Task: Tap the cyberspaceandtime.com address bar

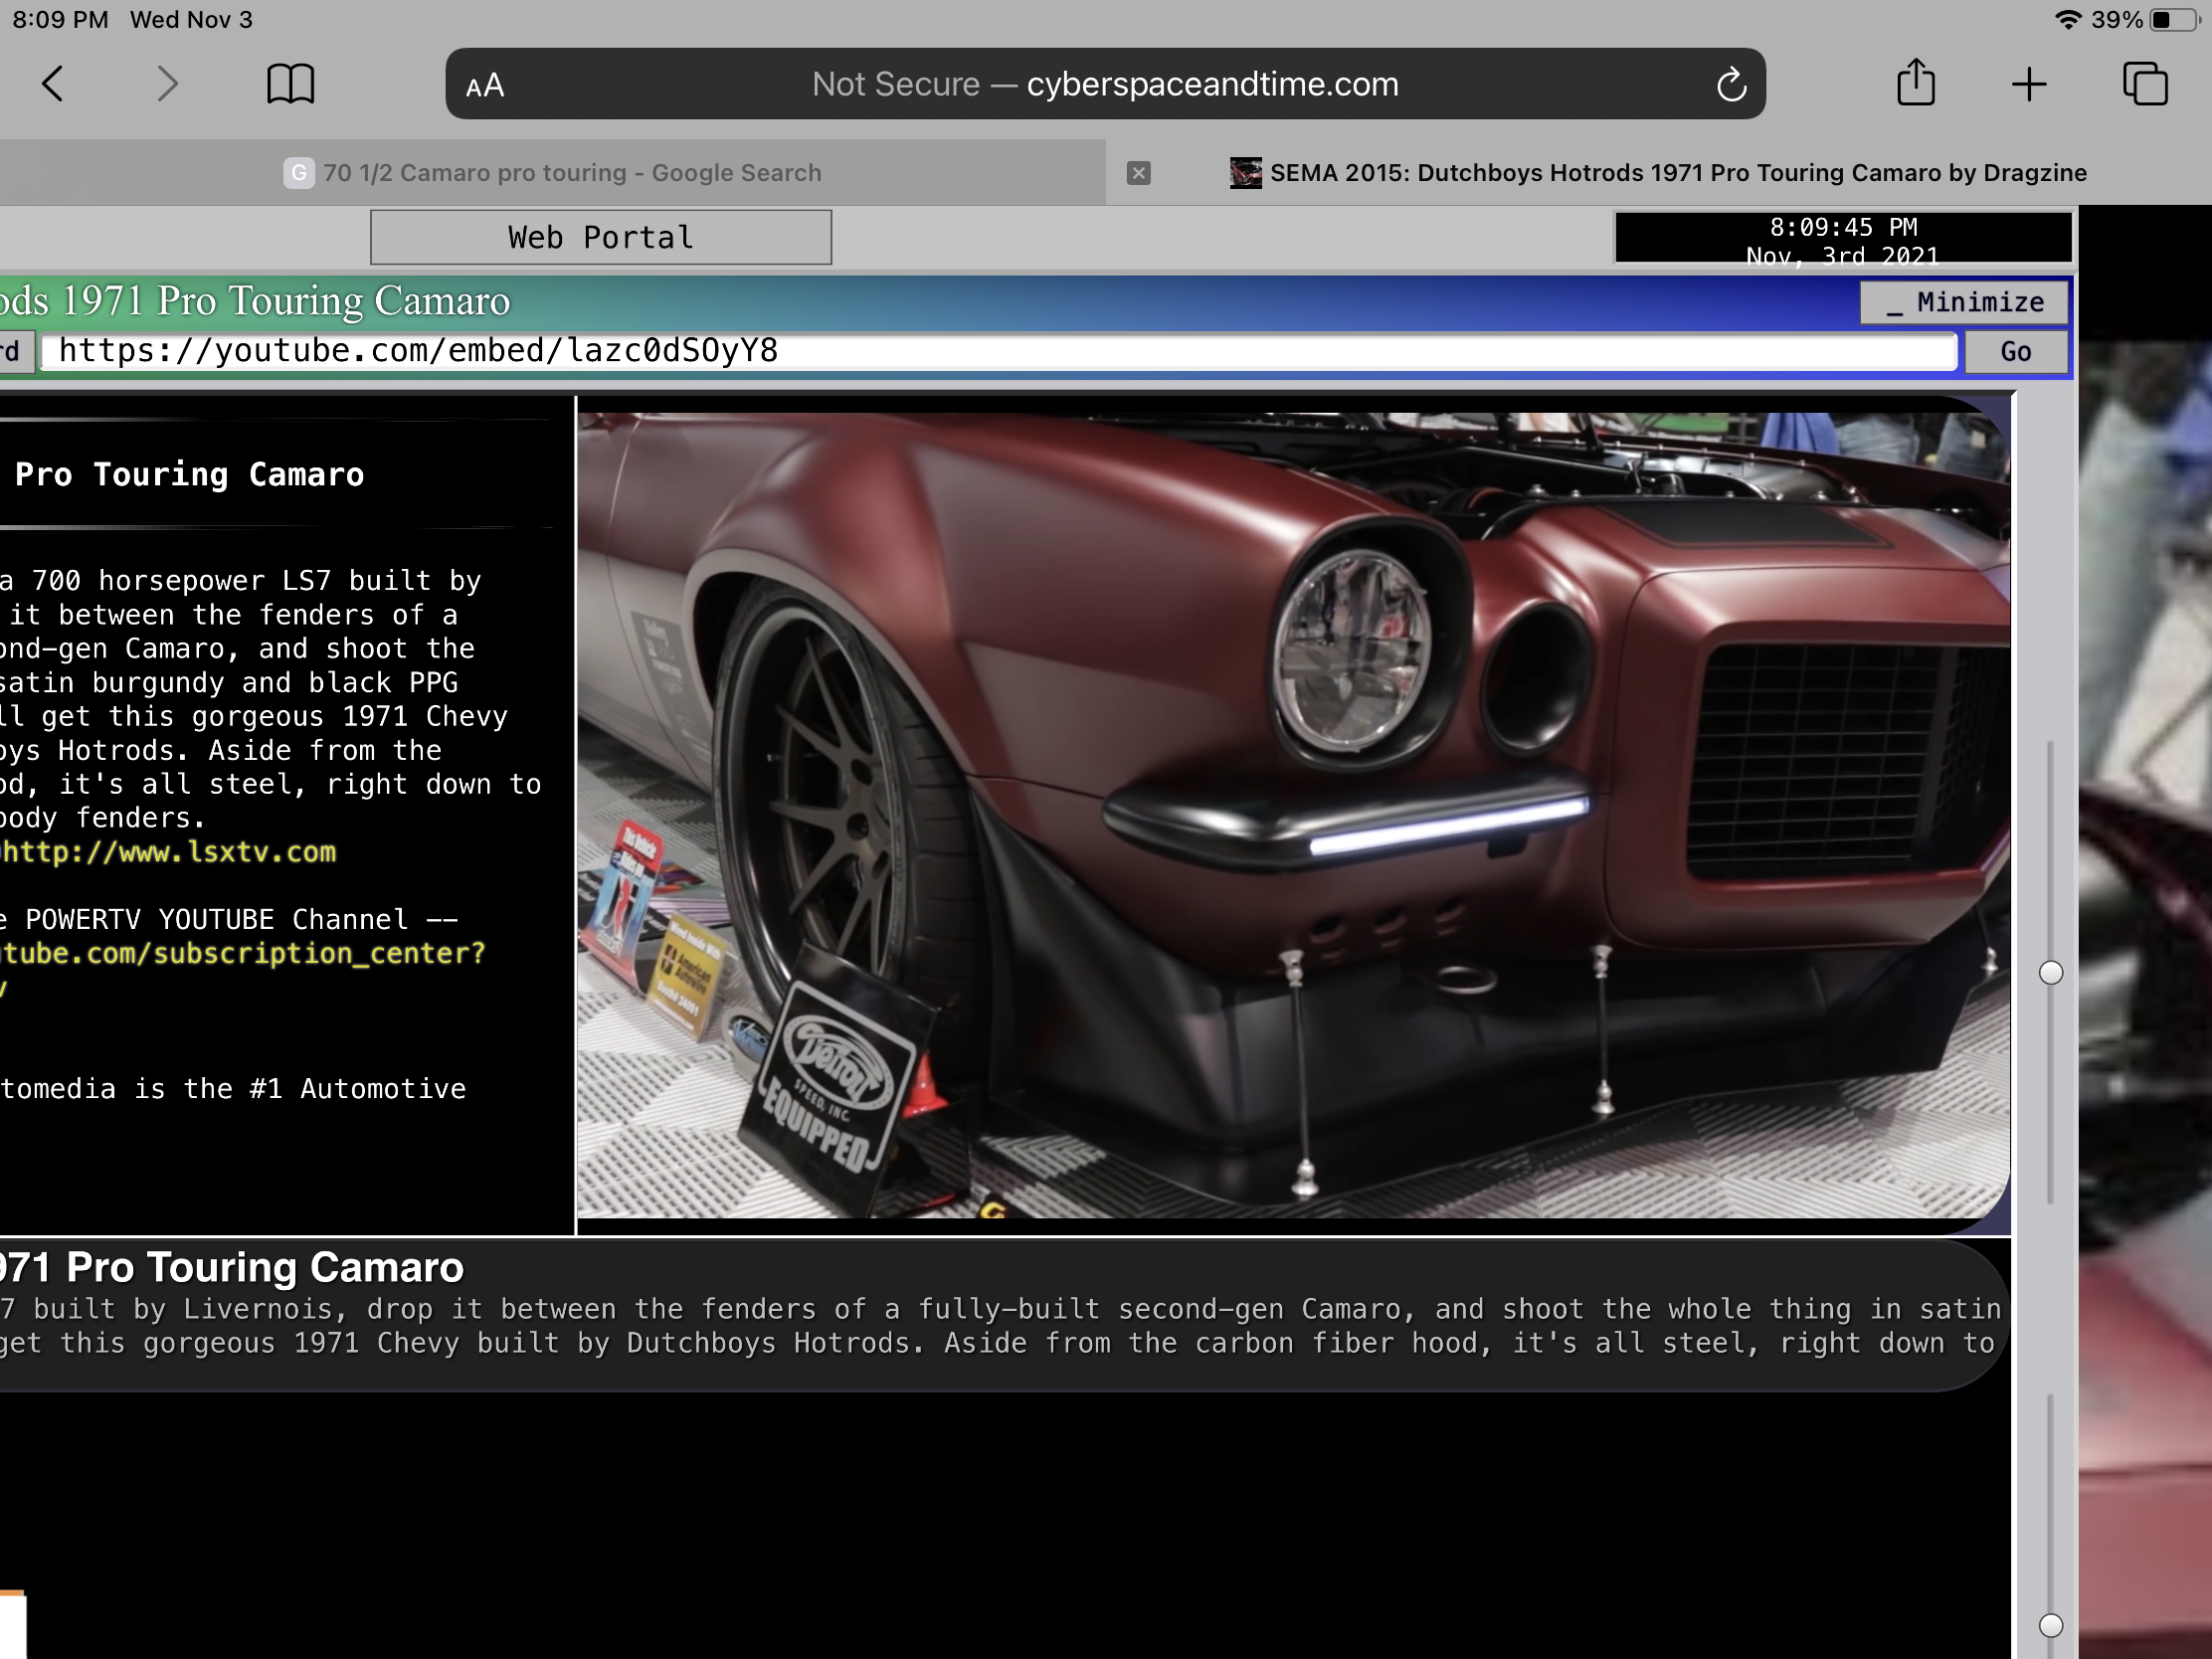Action: [x=1105, y=84]
